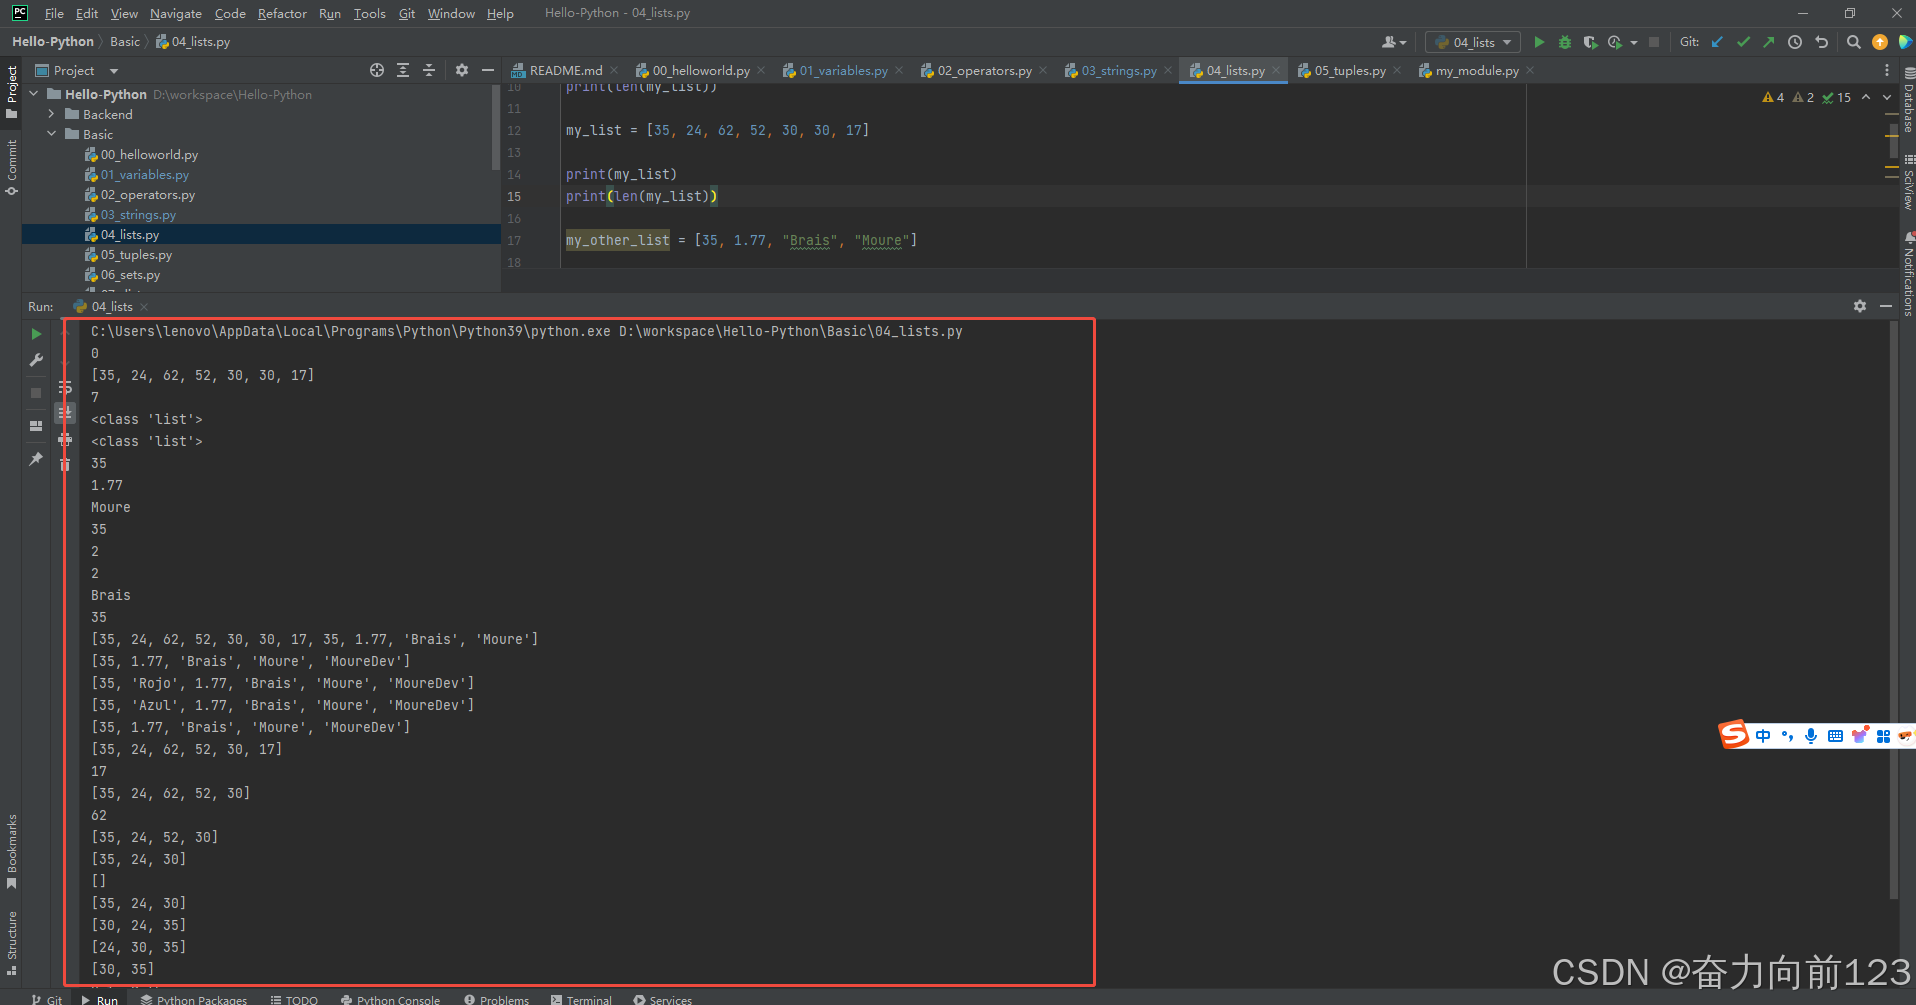Open dropdown arrow next to profile run

pyautogui.click(x=1634, y=42)
